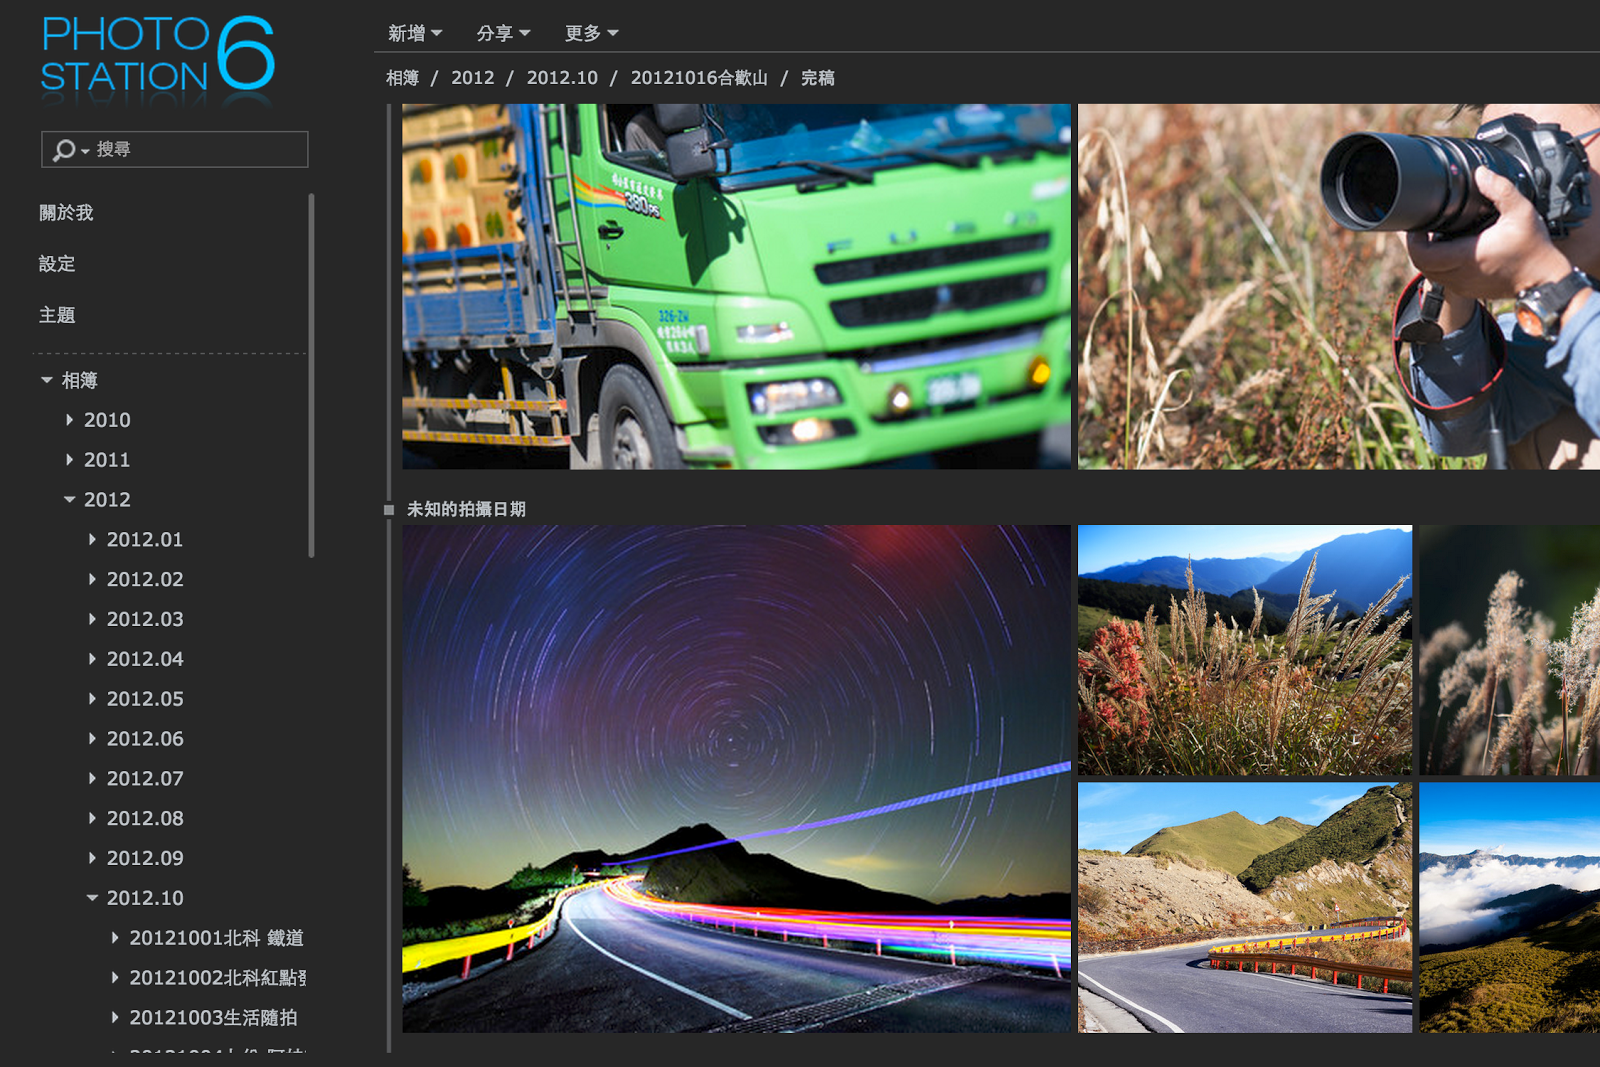
Task: Open the silver grass close-up photo
Action: pyautogui.click(x=1510, y=650)
